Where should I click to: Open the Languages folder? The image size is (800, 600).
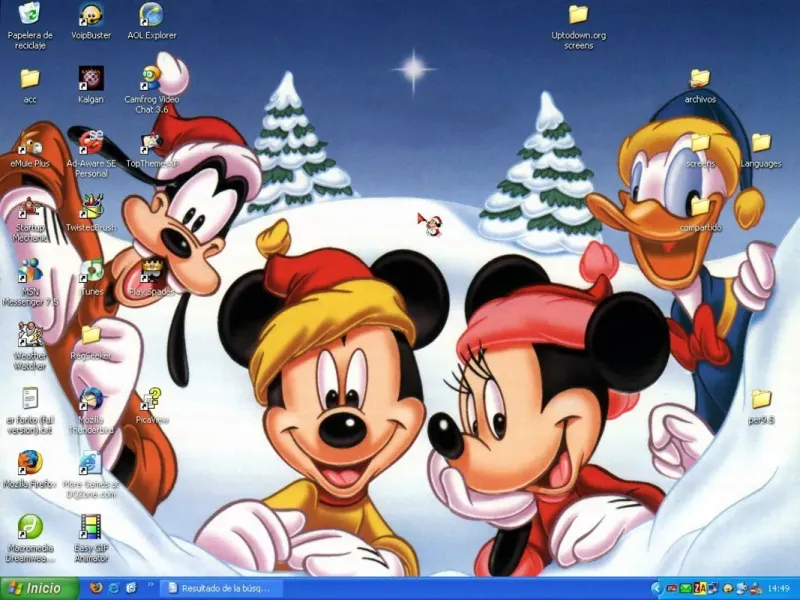point(761,150)
